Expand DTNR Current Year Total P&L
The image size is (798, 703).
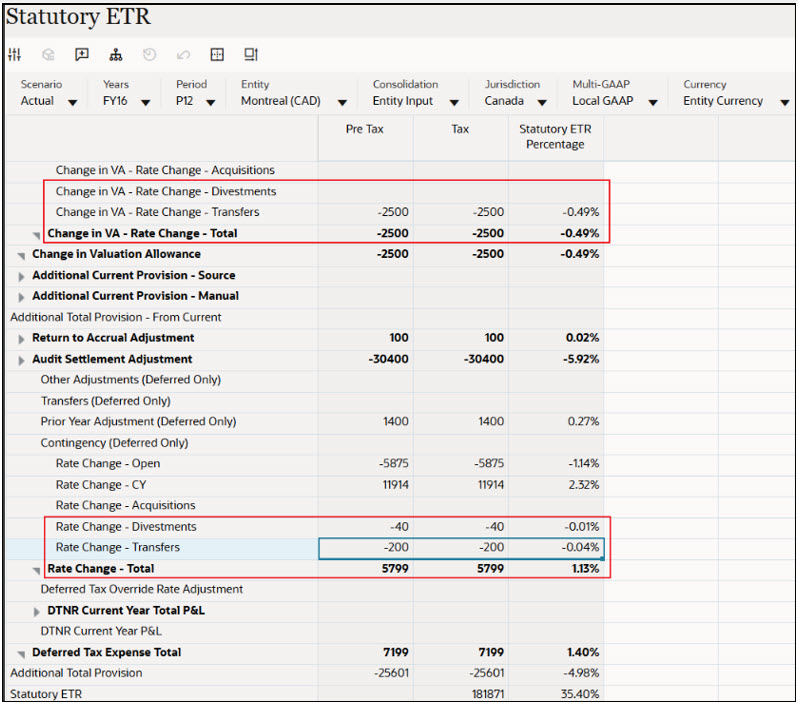36,611
